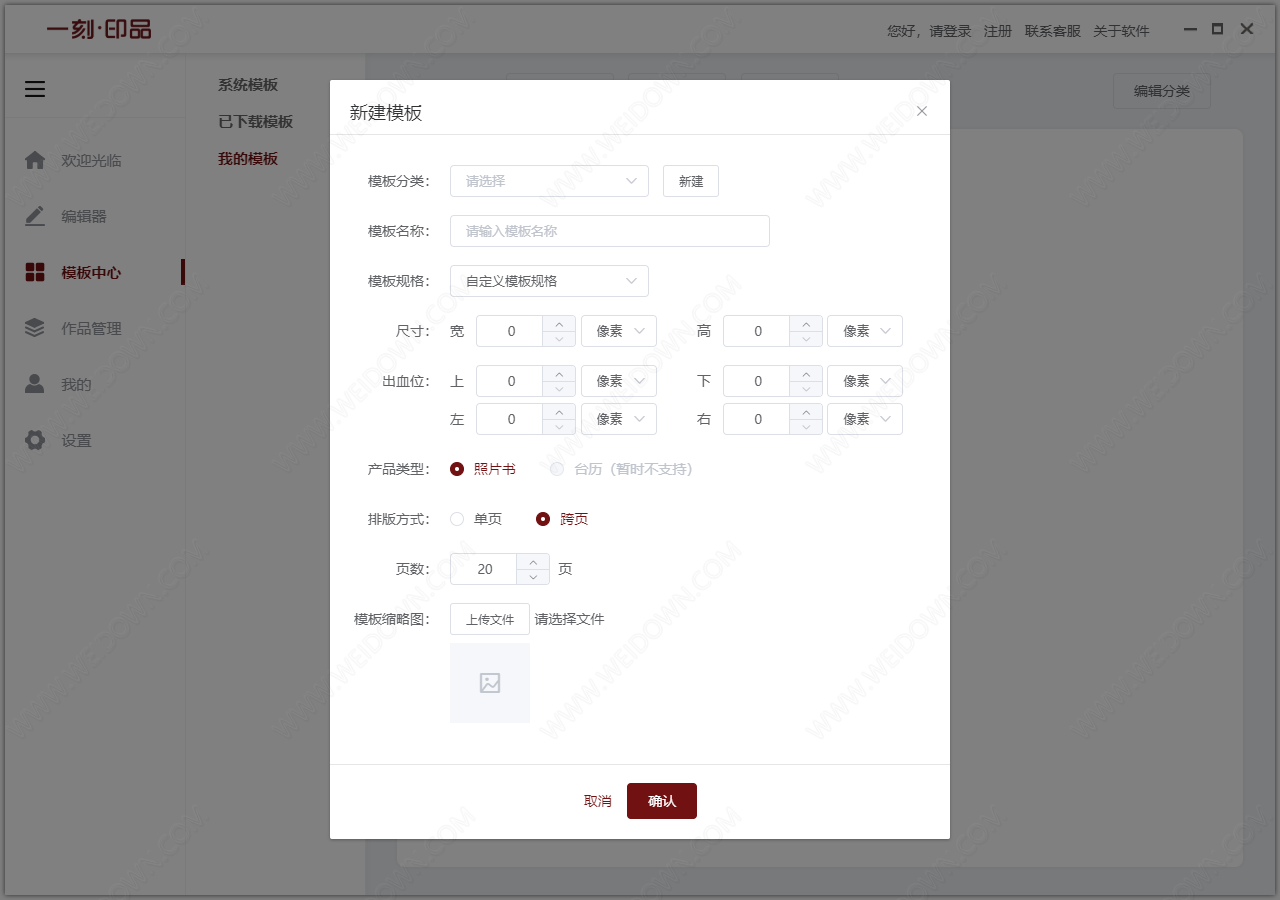
Task: Click 取消 to cancel
Action: tap(598, 801)
